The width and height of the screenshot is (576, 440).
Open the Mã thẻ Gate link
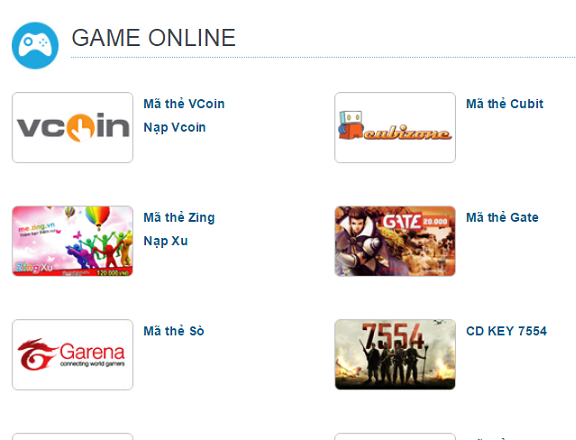pos(502,217)
